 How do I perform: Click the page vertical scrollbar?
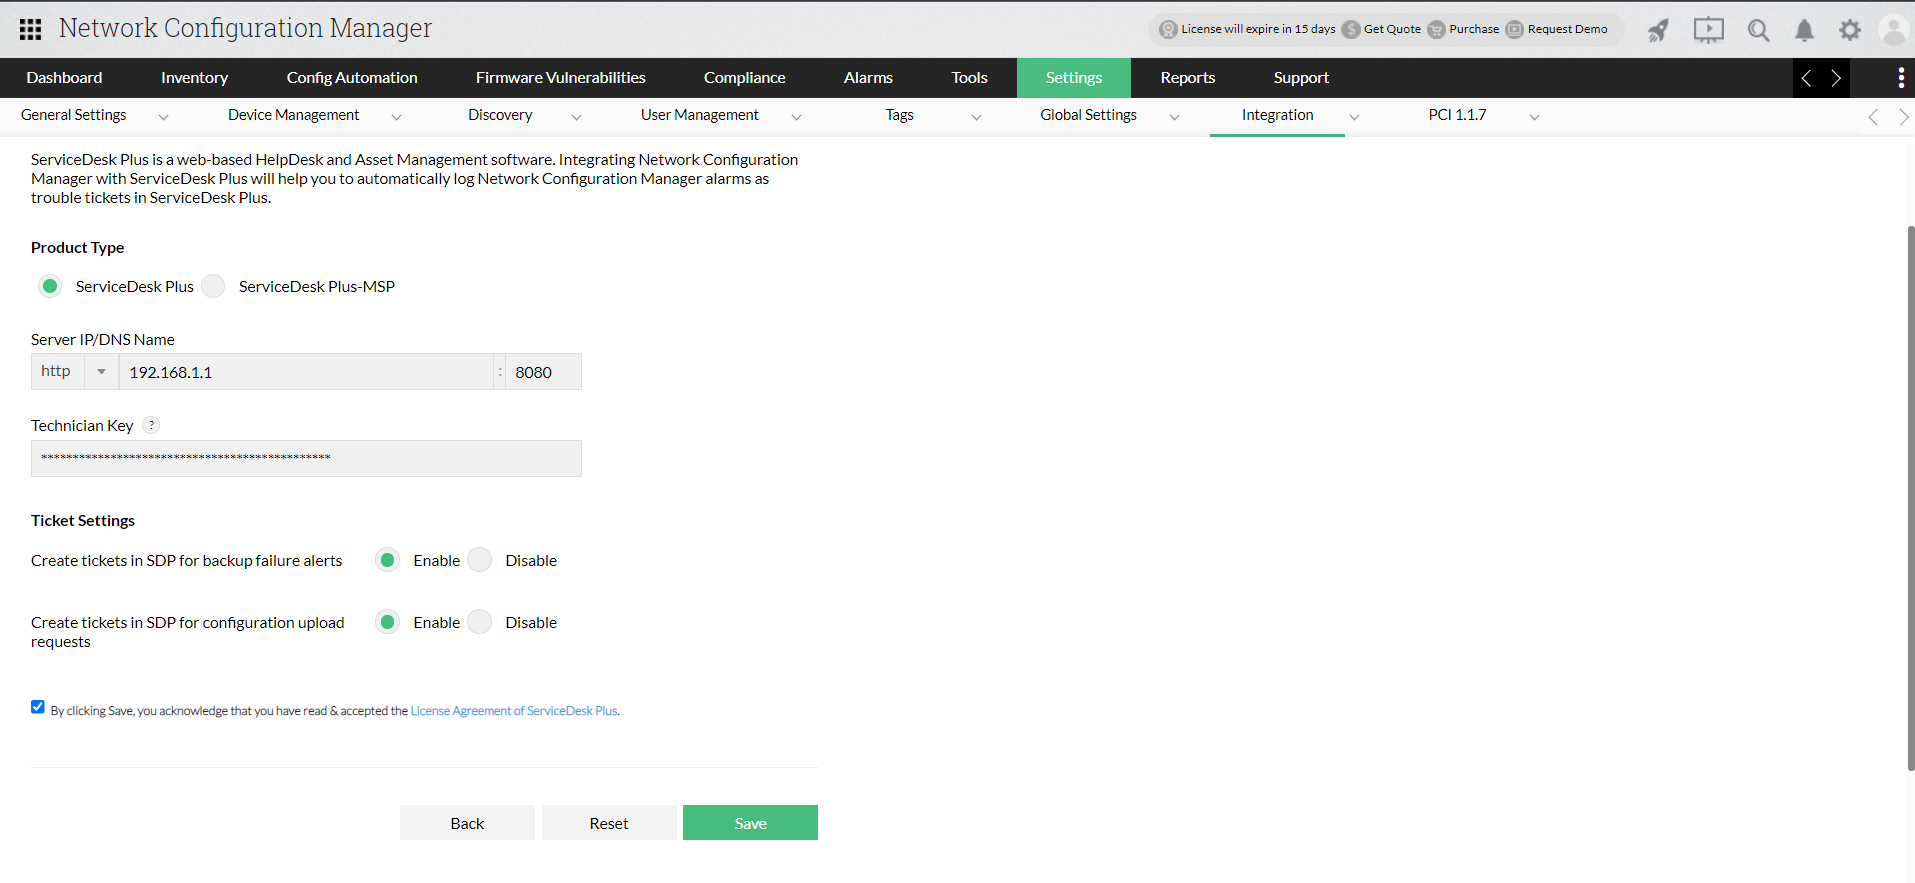(1910, 498)
